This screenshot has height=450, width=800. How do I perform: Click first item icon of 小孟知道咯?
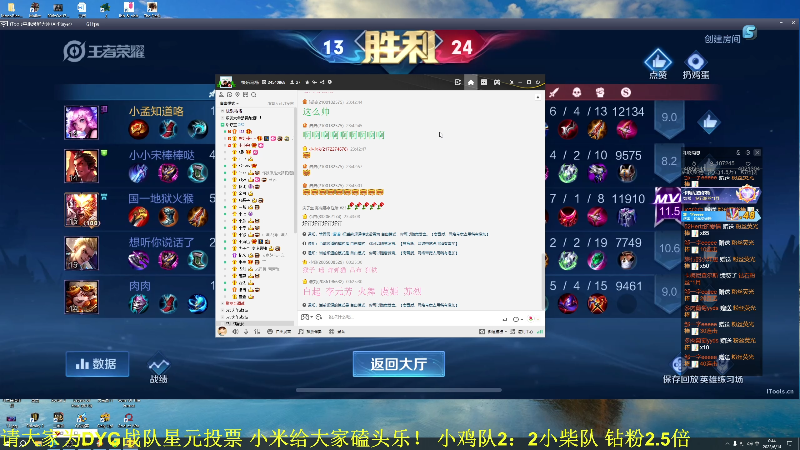point(138,130)
